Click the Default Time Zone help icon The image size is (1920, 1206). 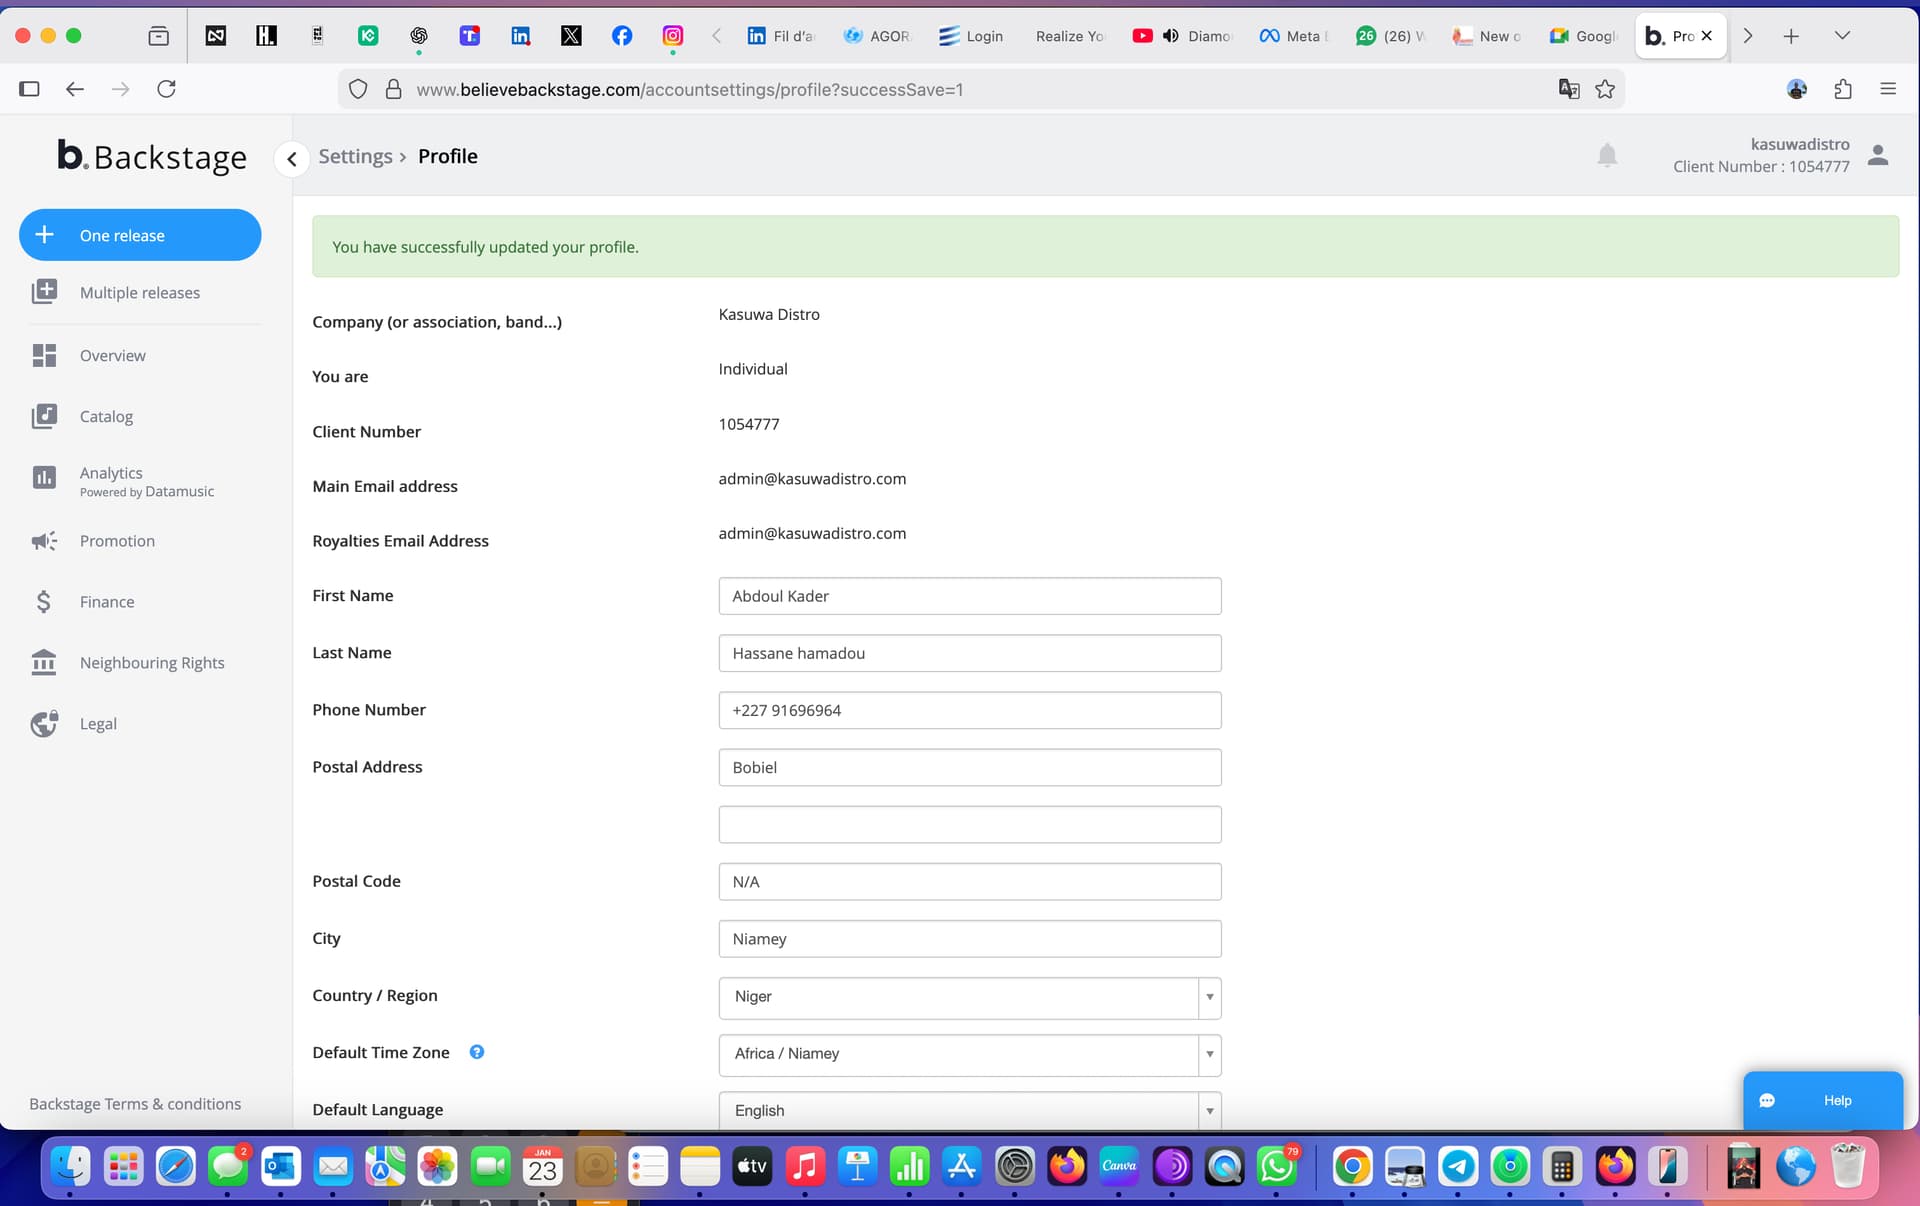click(477, 1052)
